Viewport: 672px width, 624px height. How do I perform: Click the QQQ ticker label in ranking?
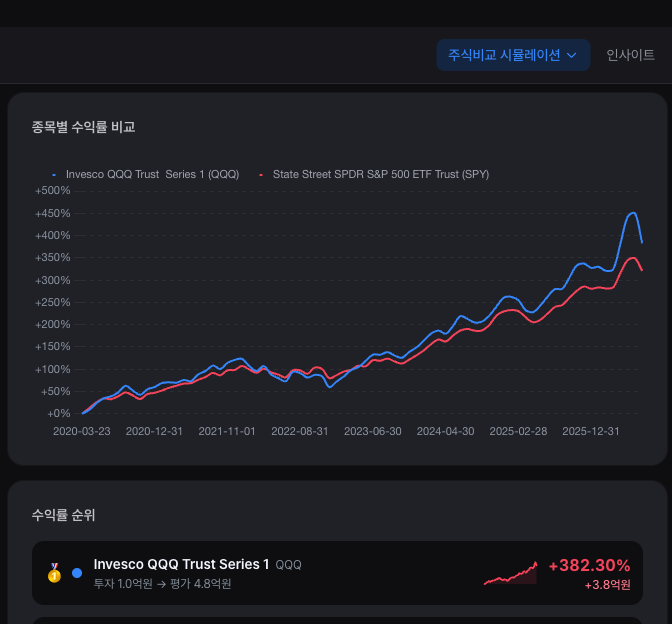coord(288,565)
